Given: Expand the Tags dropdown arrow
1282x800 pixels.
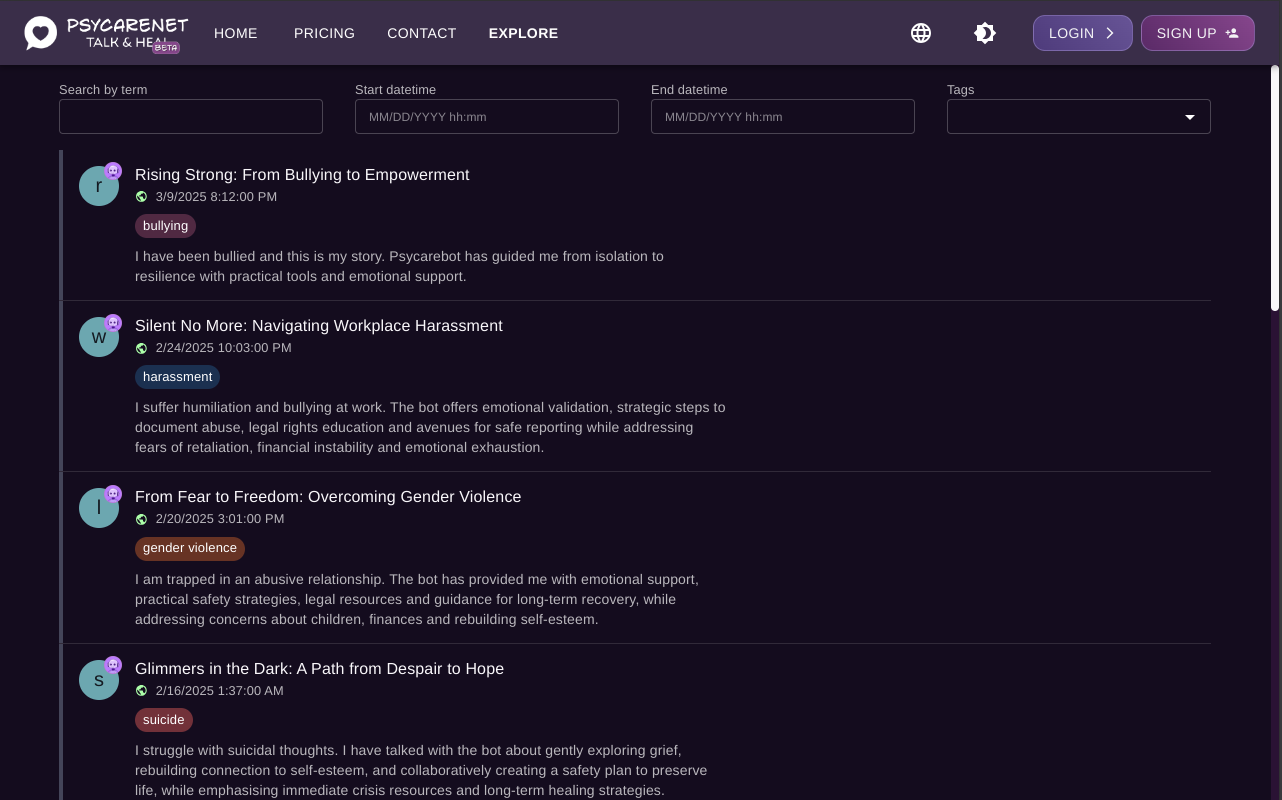Looking at the screenshot, I should 1190,117.
